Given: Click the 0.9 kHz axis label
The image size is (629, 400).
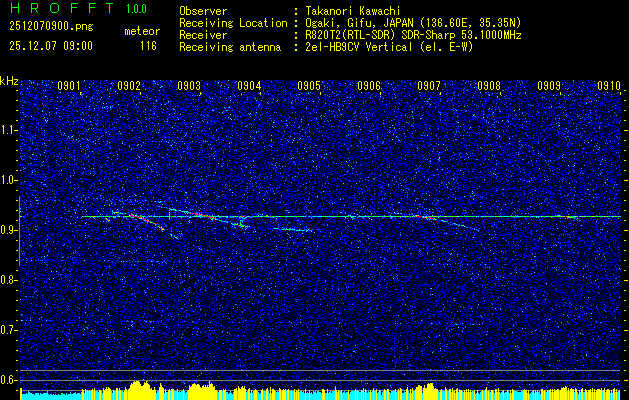Looking at the screenshot, I should click(x=9, y=230).
